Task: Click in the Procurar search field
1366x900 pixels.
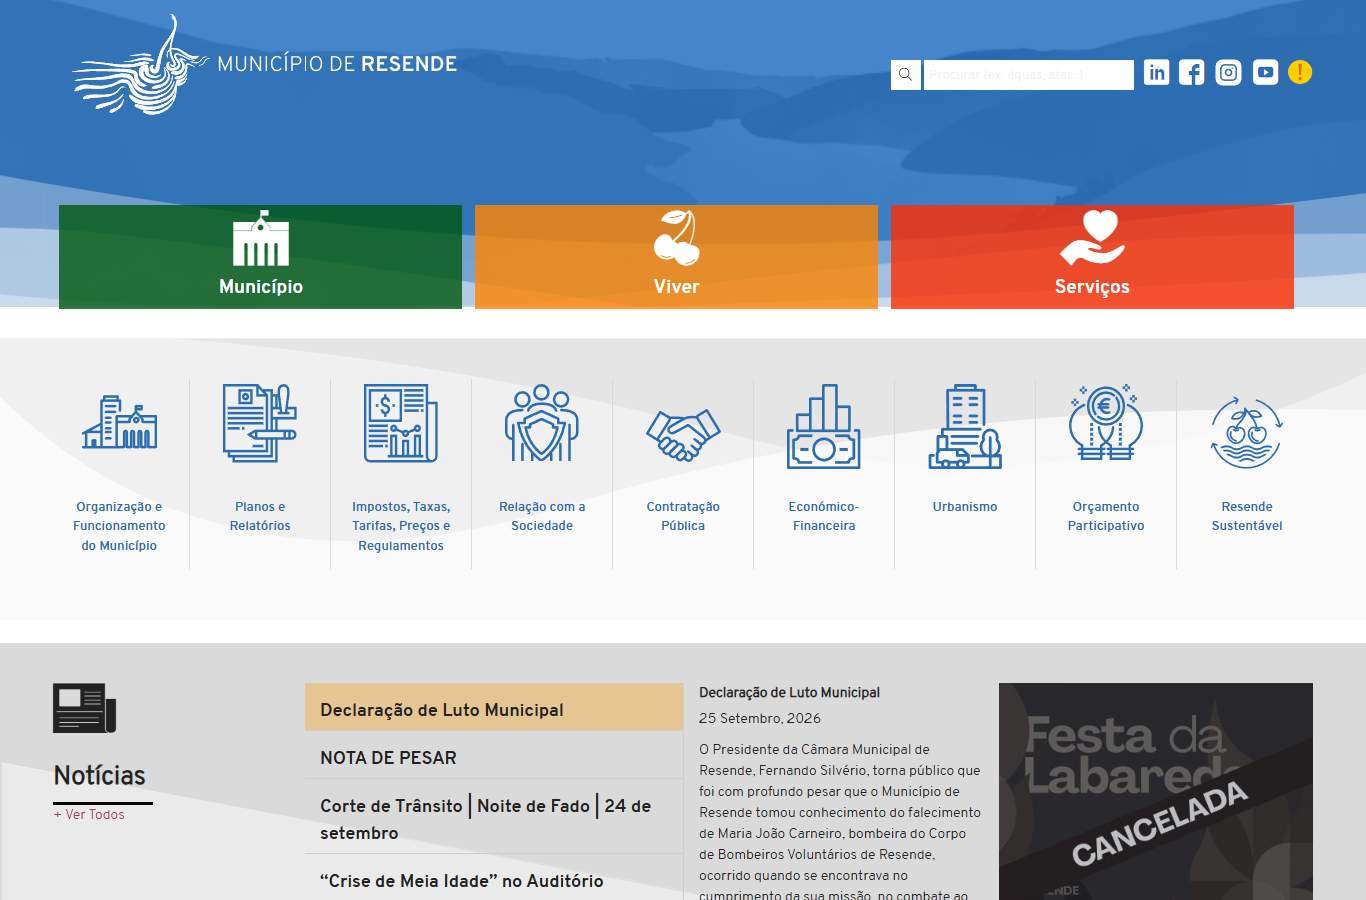Action: 1029,75
